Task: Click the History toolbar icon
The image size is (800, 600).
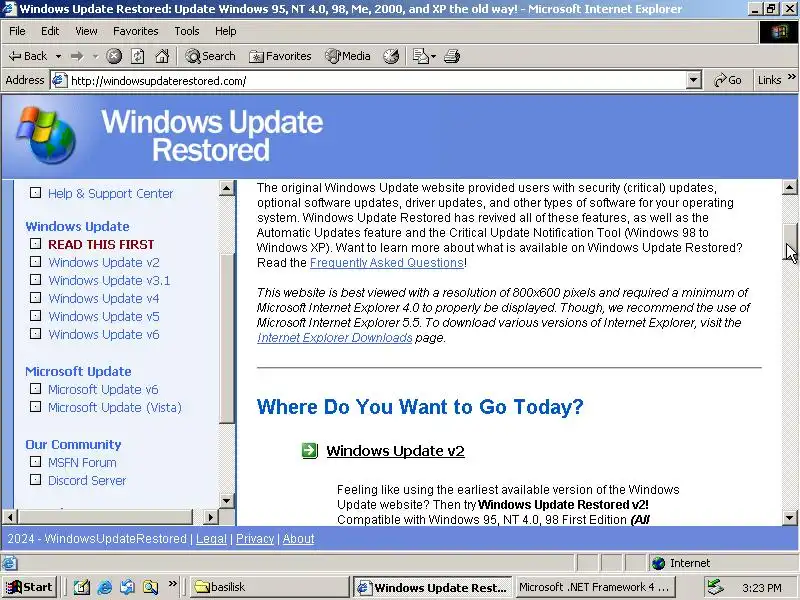Action: click(391, 56)
